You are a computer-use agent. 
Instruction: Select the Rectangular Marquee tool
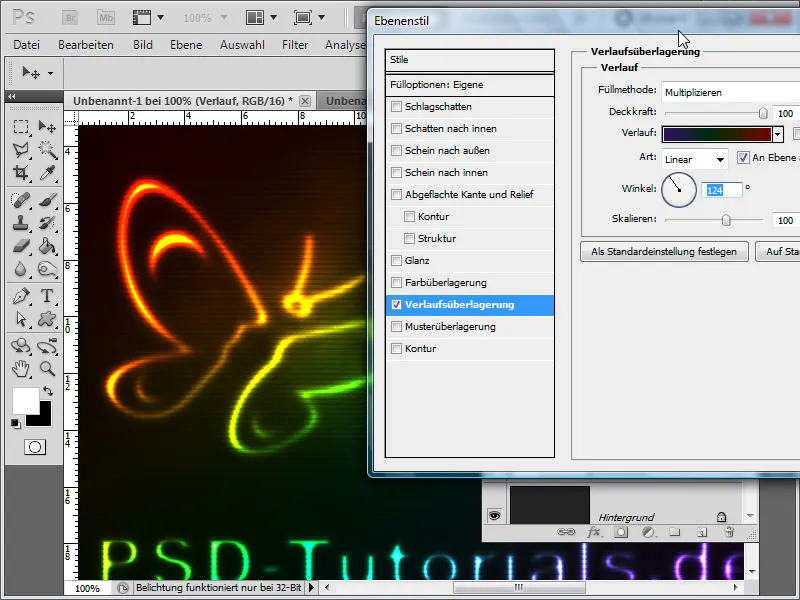coord(21,126)
